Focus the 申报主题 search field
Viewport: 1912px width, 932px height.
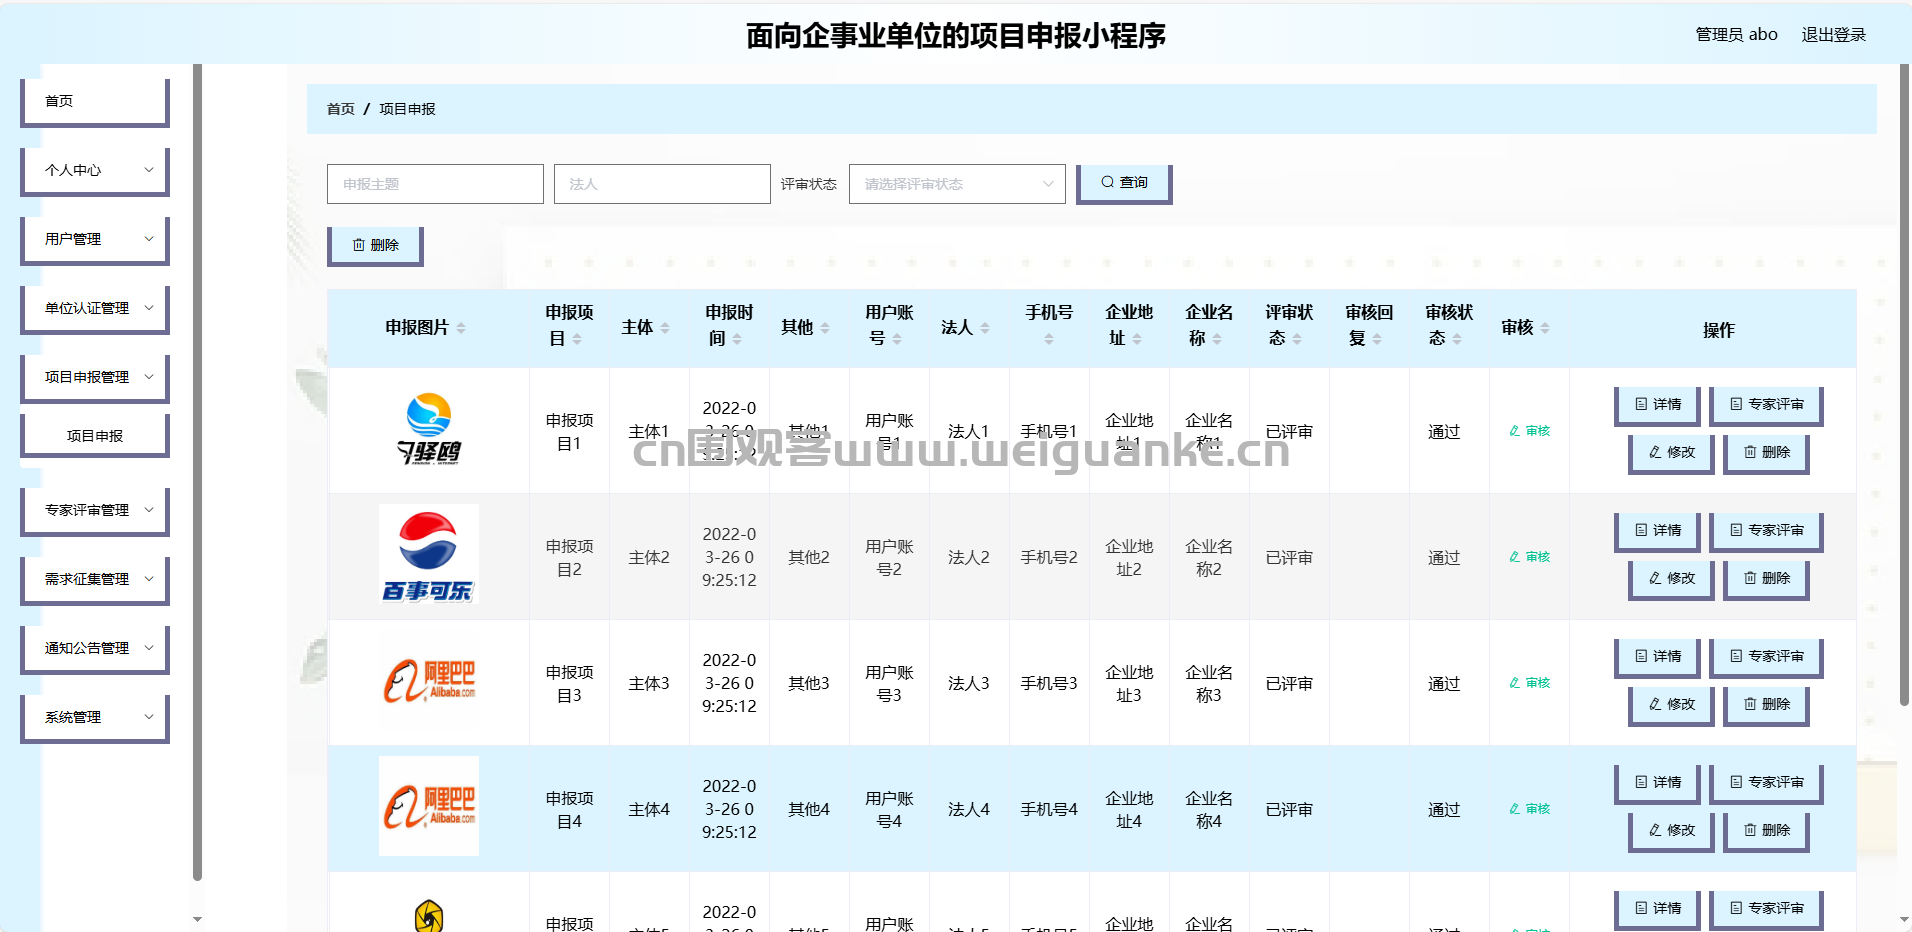(435, 184)
